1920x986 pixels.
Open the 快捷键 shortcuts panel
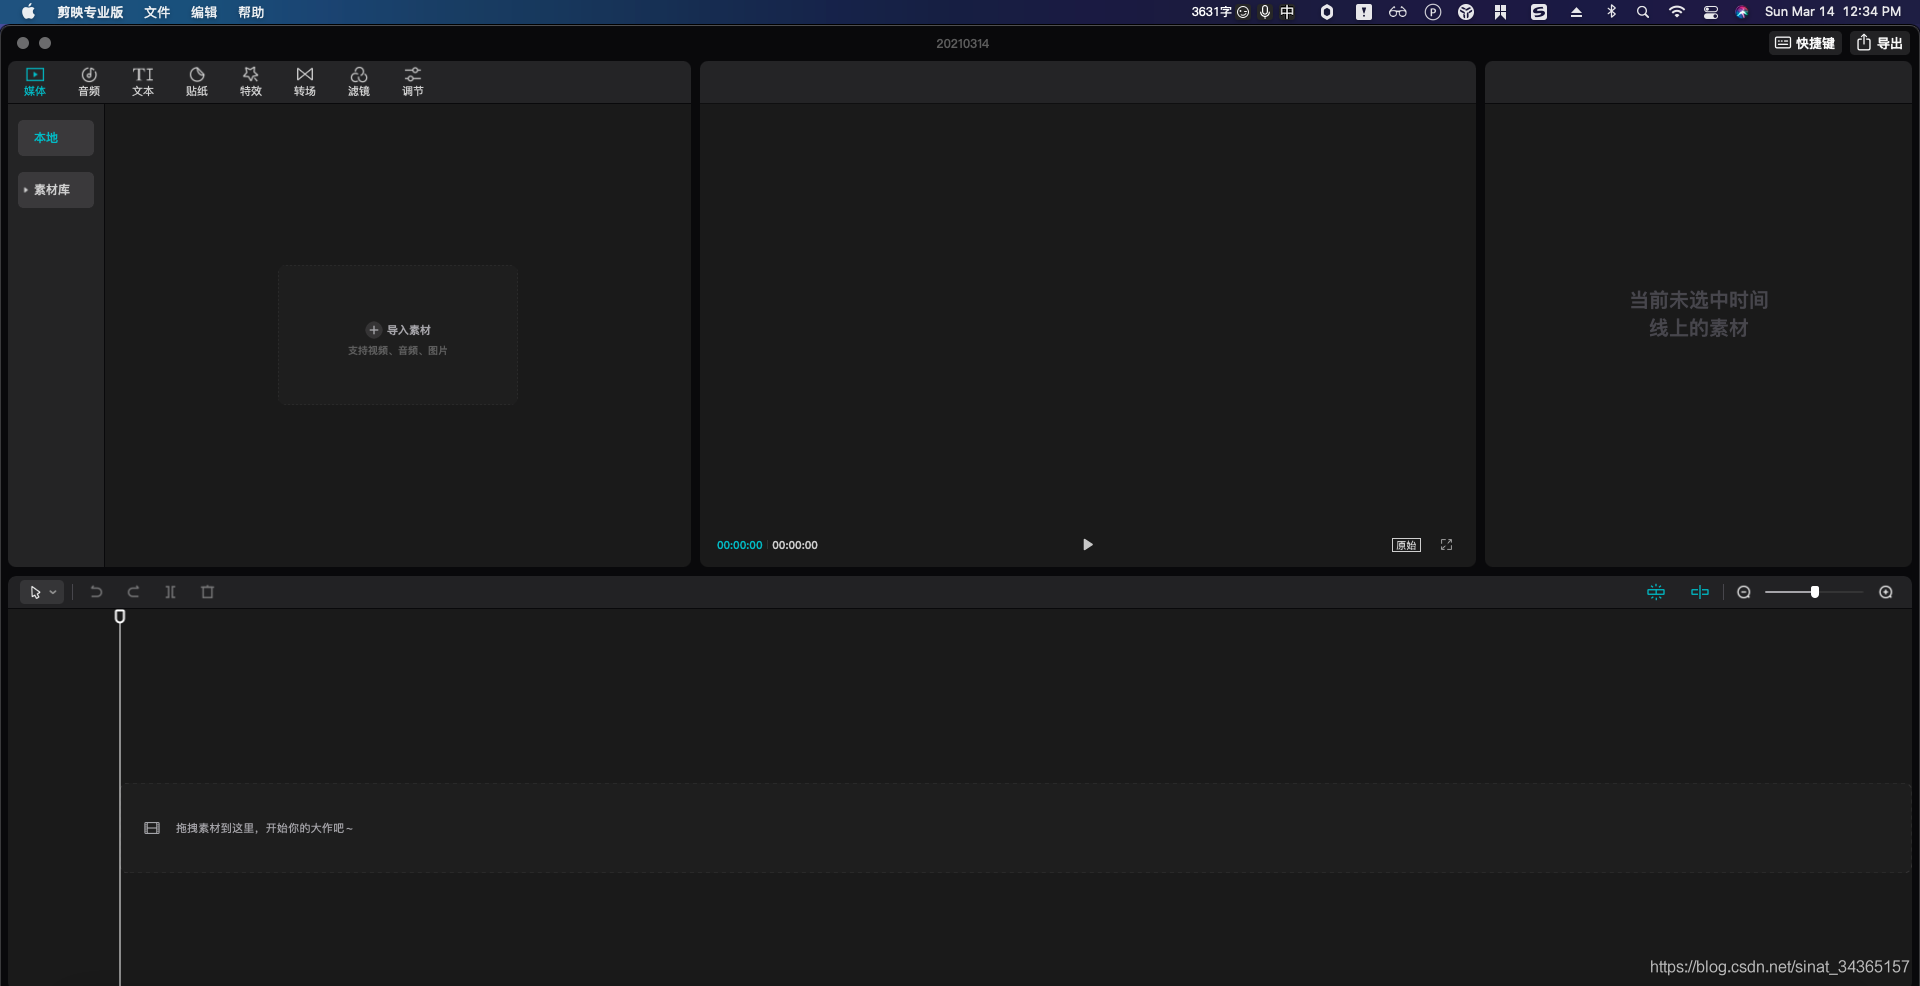(1805, 43)
